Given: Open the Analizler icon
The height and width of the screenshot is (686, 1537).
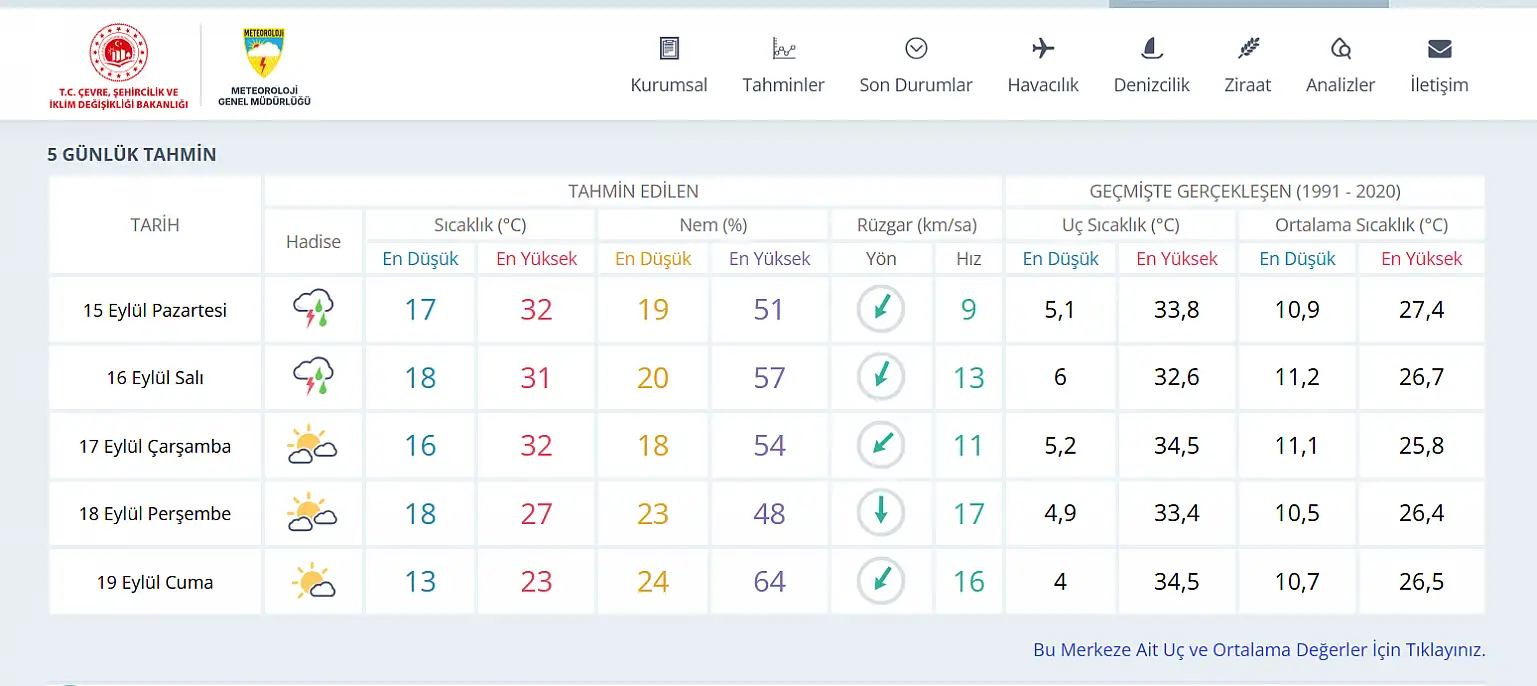Looking at the screenshot, I should tap(1340, 48).
